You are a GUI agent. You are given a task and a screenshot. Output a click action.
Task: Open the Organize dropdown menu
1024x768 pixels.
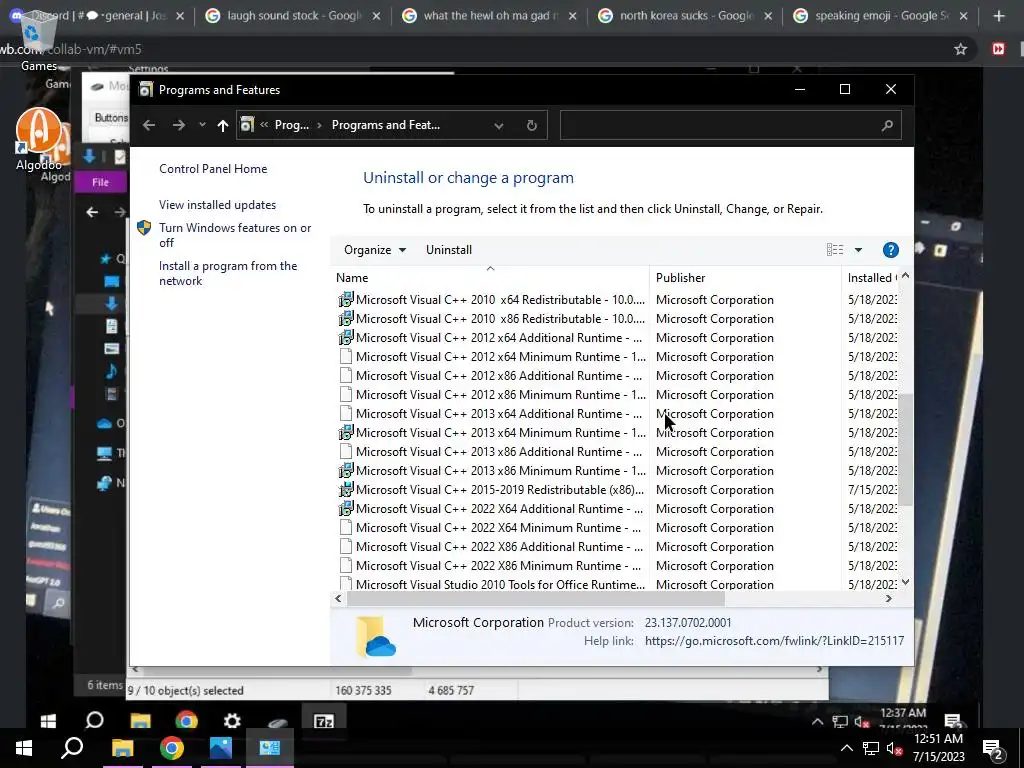click(375, 250)
